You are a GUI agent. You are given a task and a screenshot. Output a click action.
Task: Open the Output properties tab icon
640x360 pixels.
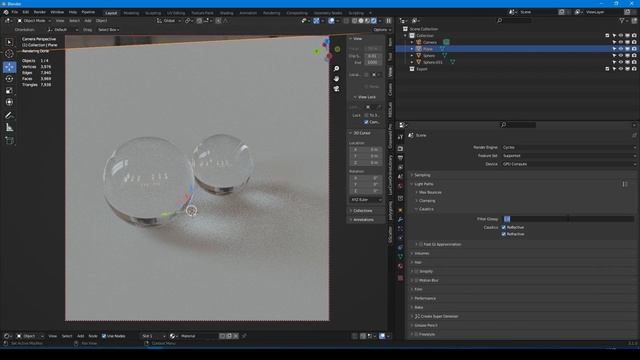400,158
